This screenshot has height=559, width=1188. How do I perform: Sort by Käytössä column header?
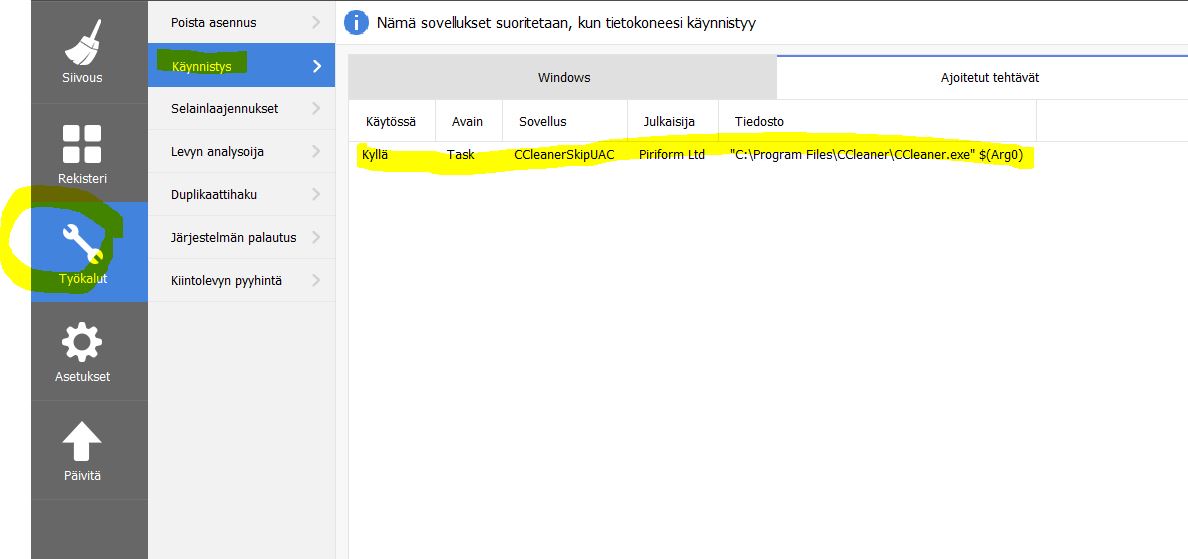392,121
